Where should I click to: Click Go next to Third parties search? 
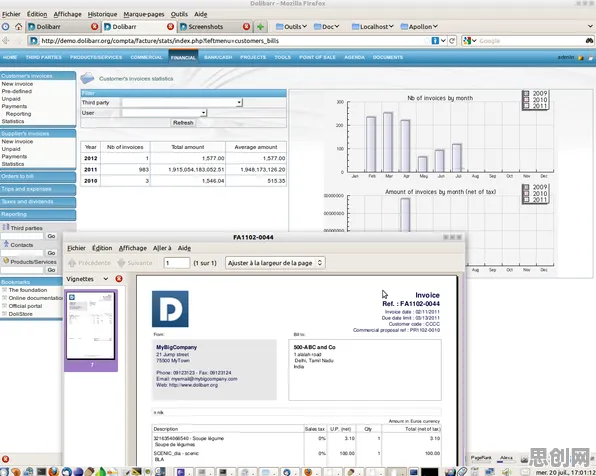tap(51, 236)
